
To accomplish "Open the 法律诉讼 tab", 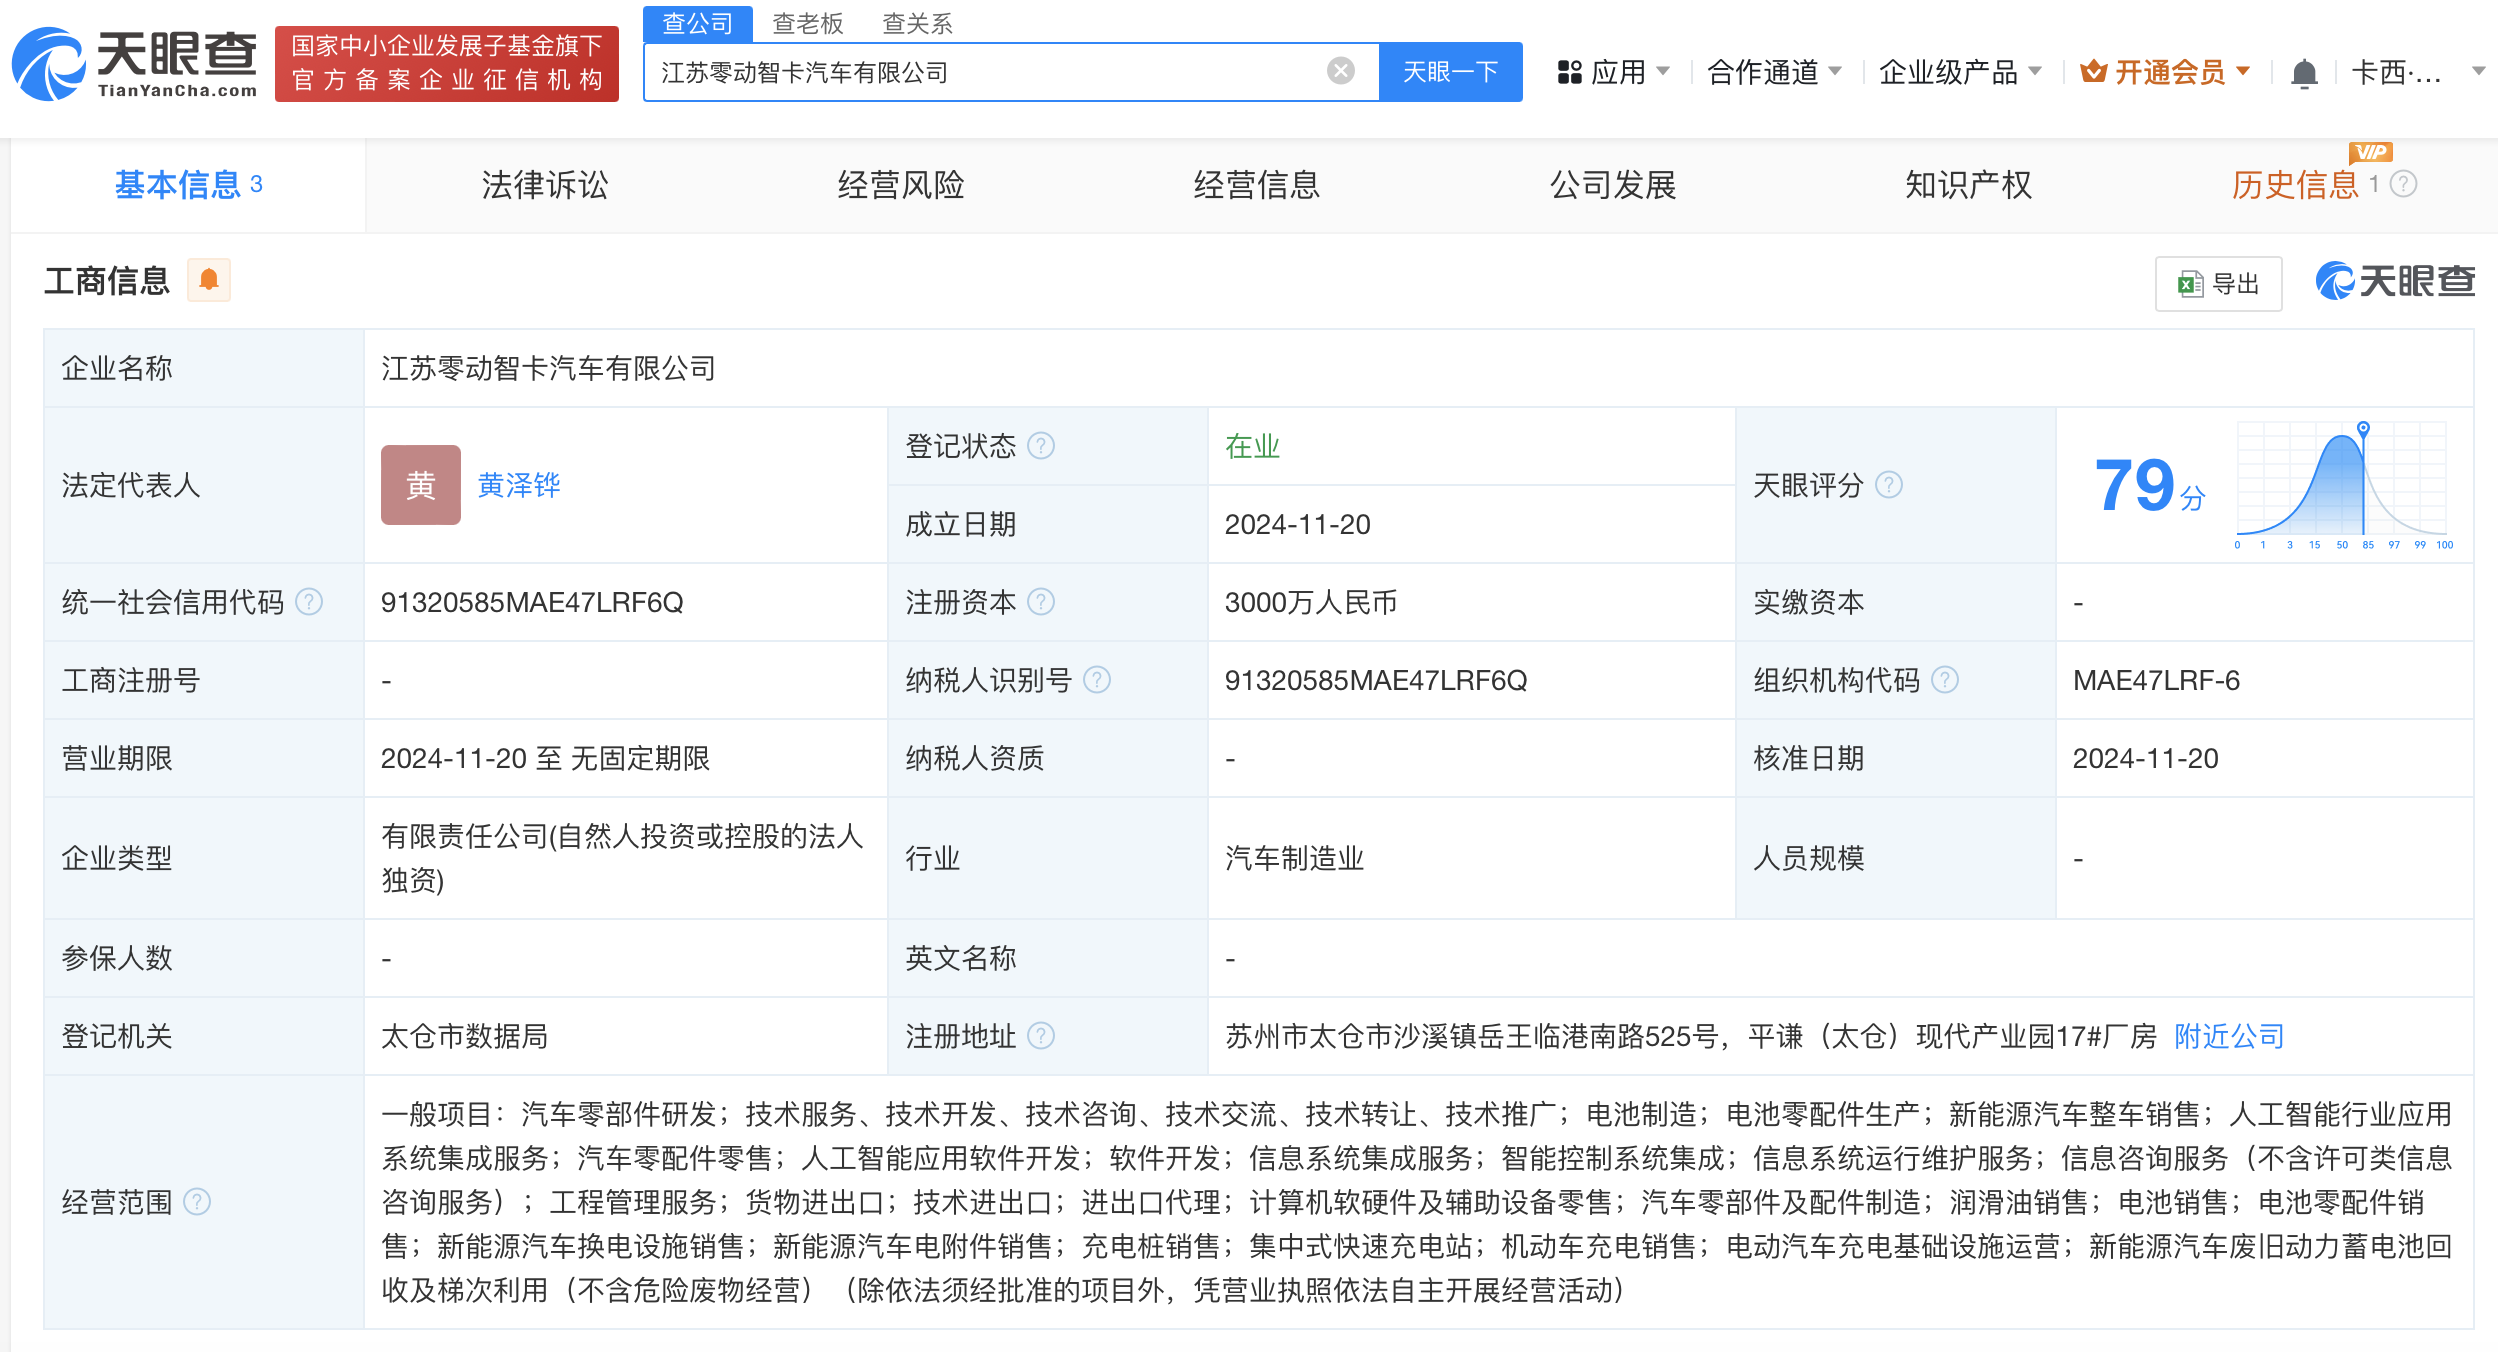I will pos(545,185).
